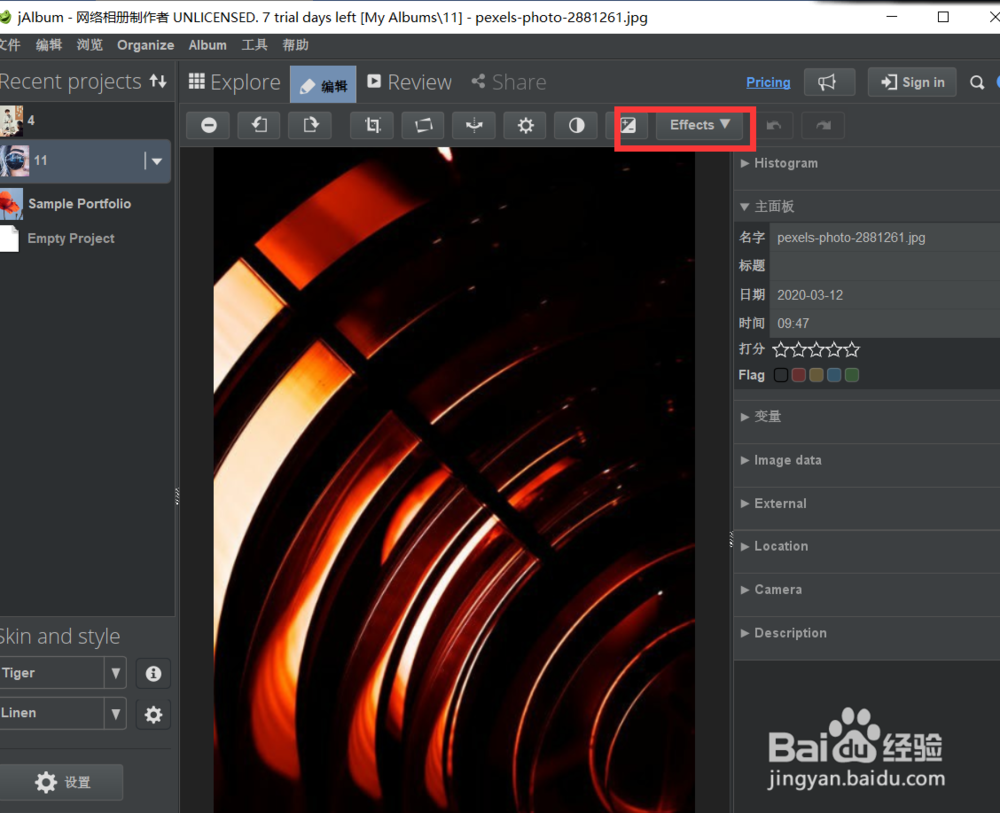Open the Organize menu

[145, 45]
